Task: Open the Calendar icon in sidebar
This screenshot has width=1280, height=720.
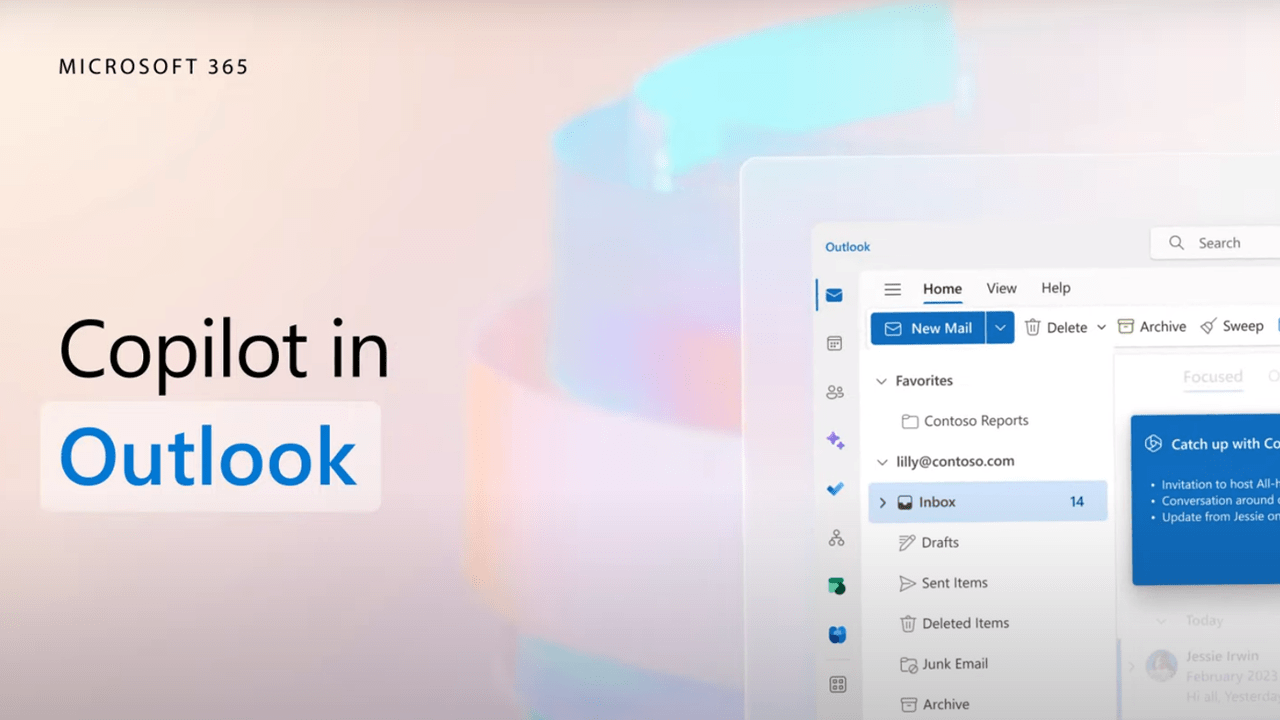Action: (835, 344)
